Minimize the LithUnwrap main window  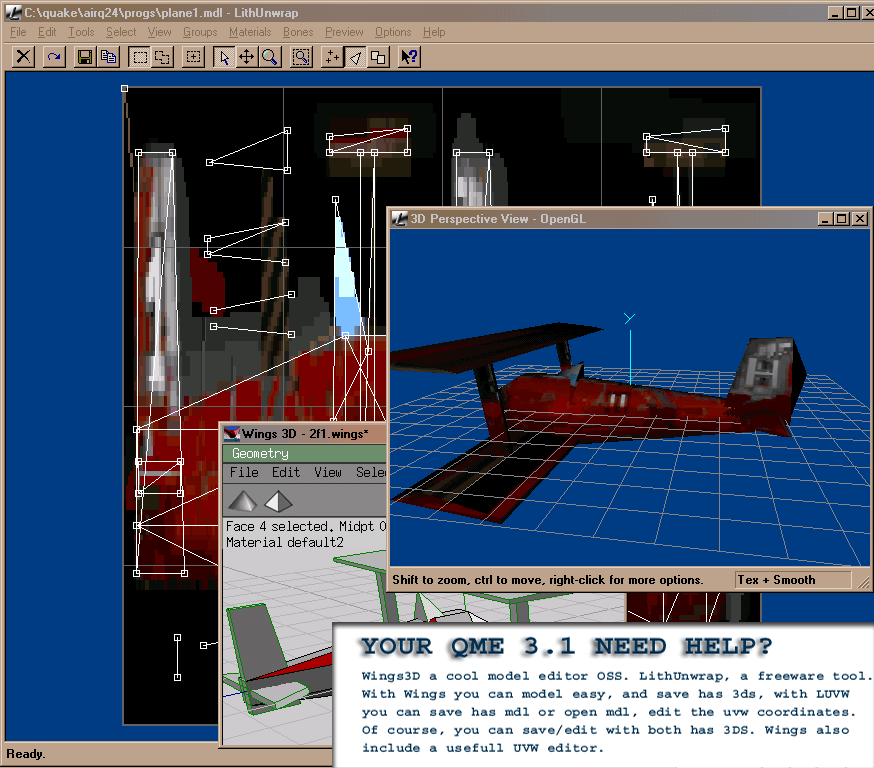(835, 12)
